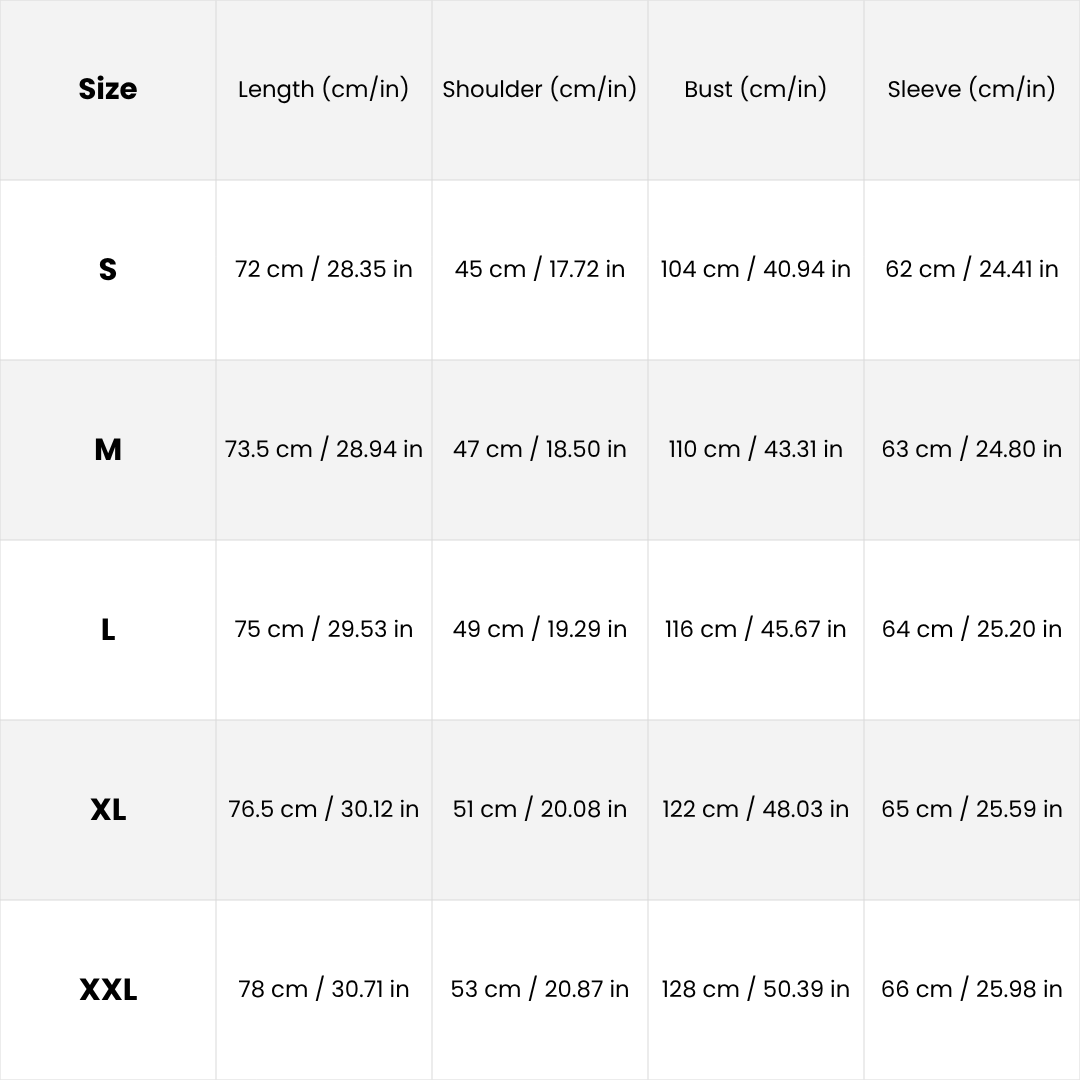Click the Sleeve (cm/in) column header

point(971,89)
